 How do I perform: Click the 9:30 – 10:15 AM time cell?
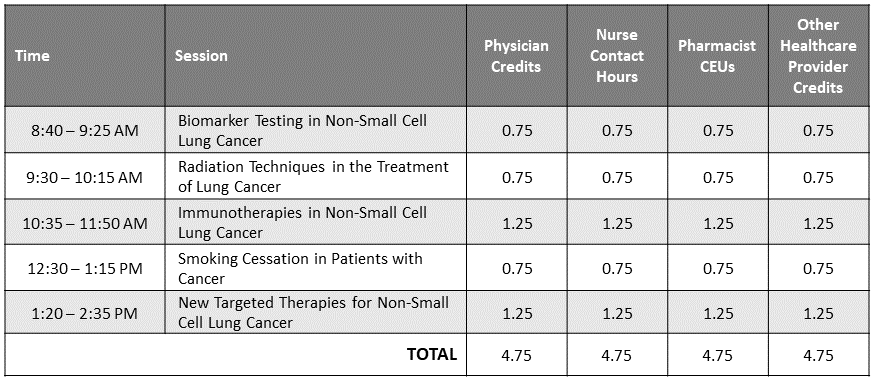pos(85,176)
